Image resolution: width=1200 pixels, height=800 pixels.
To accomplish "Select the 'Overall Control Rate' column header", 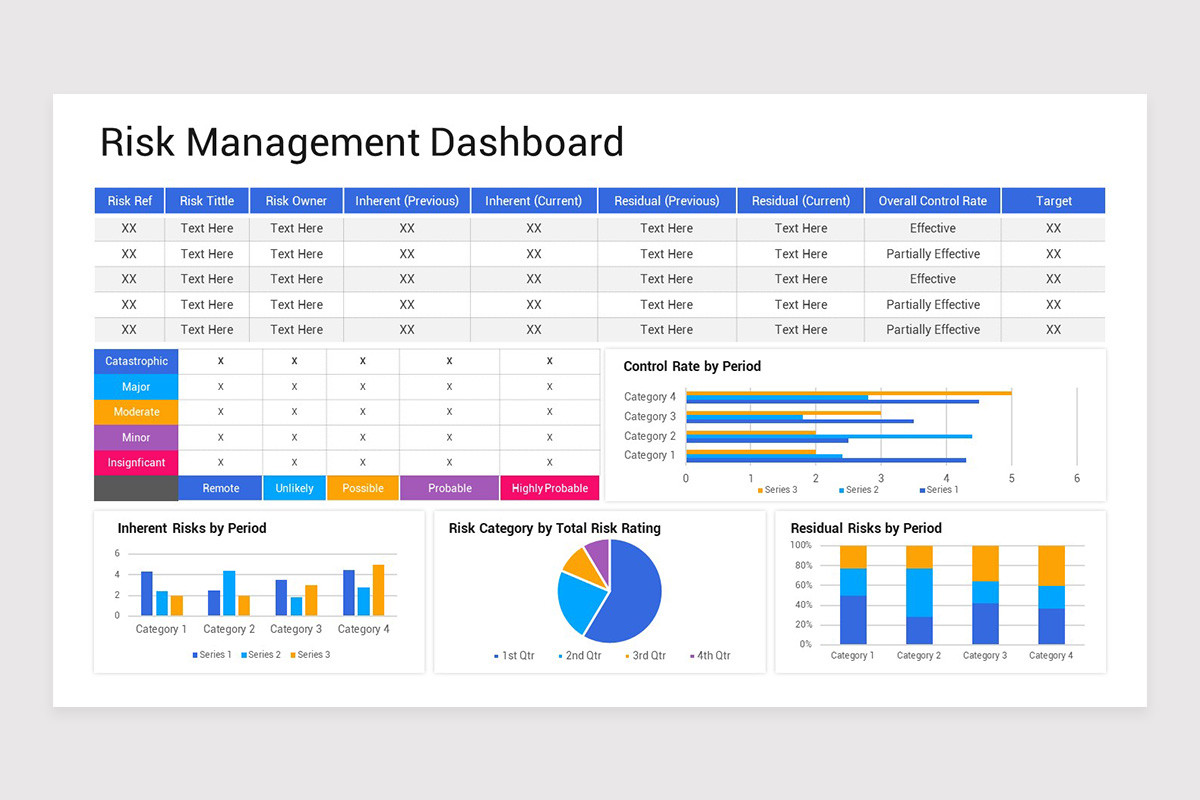I will (x=932, y=200).
